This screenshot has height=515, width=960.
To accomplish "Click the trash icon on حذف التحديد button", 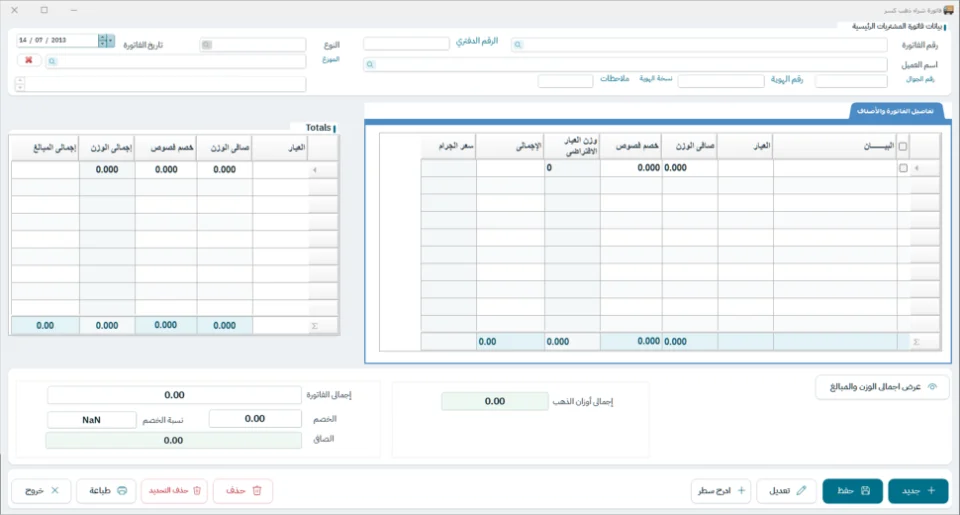I will (197, 491).
